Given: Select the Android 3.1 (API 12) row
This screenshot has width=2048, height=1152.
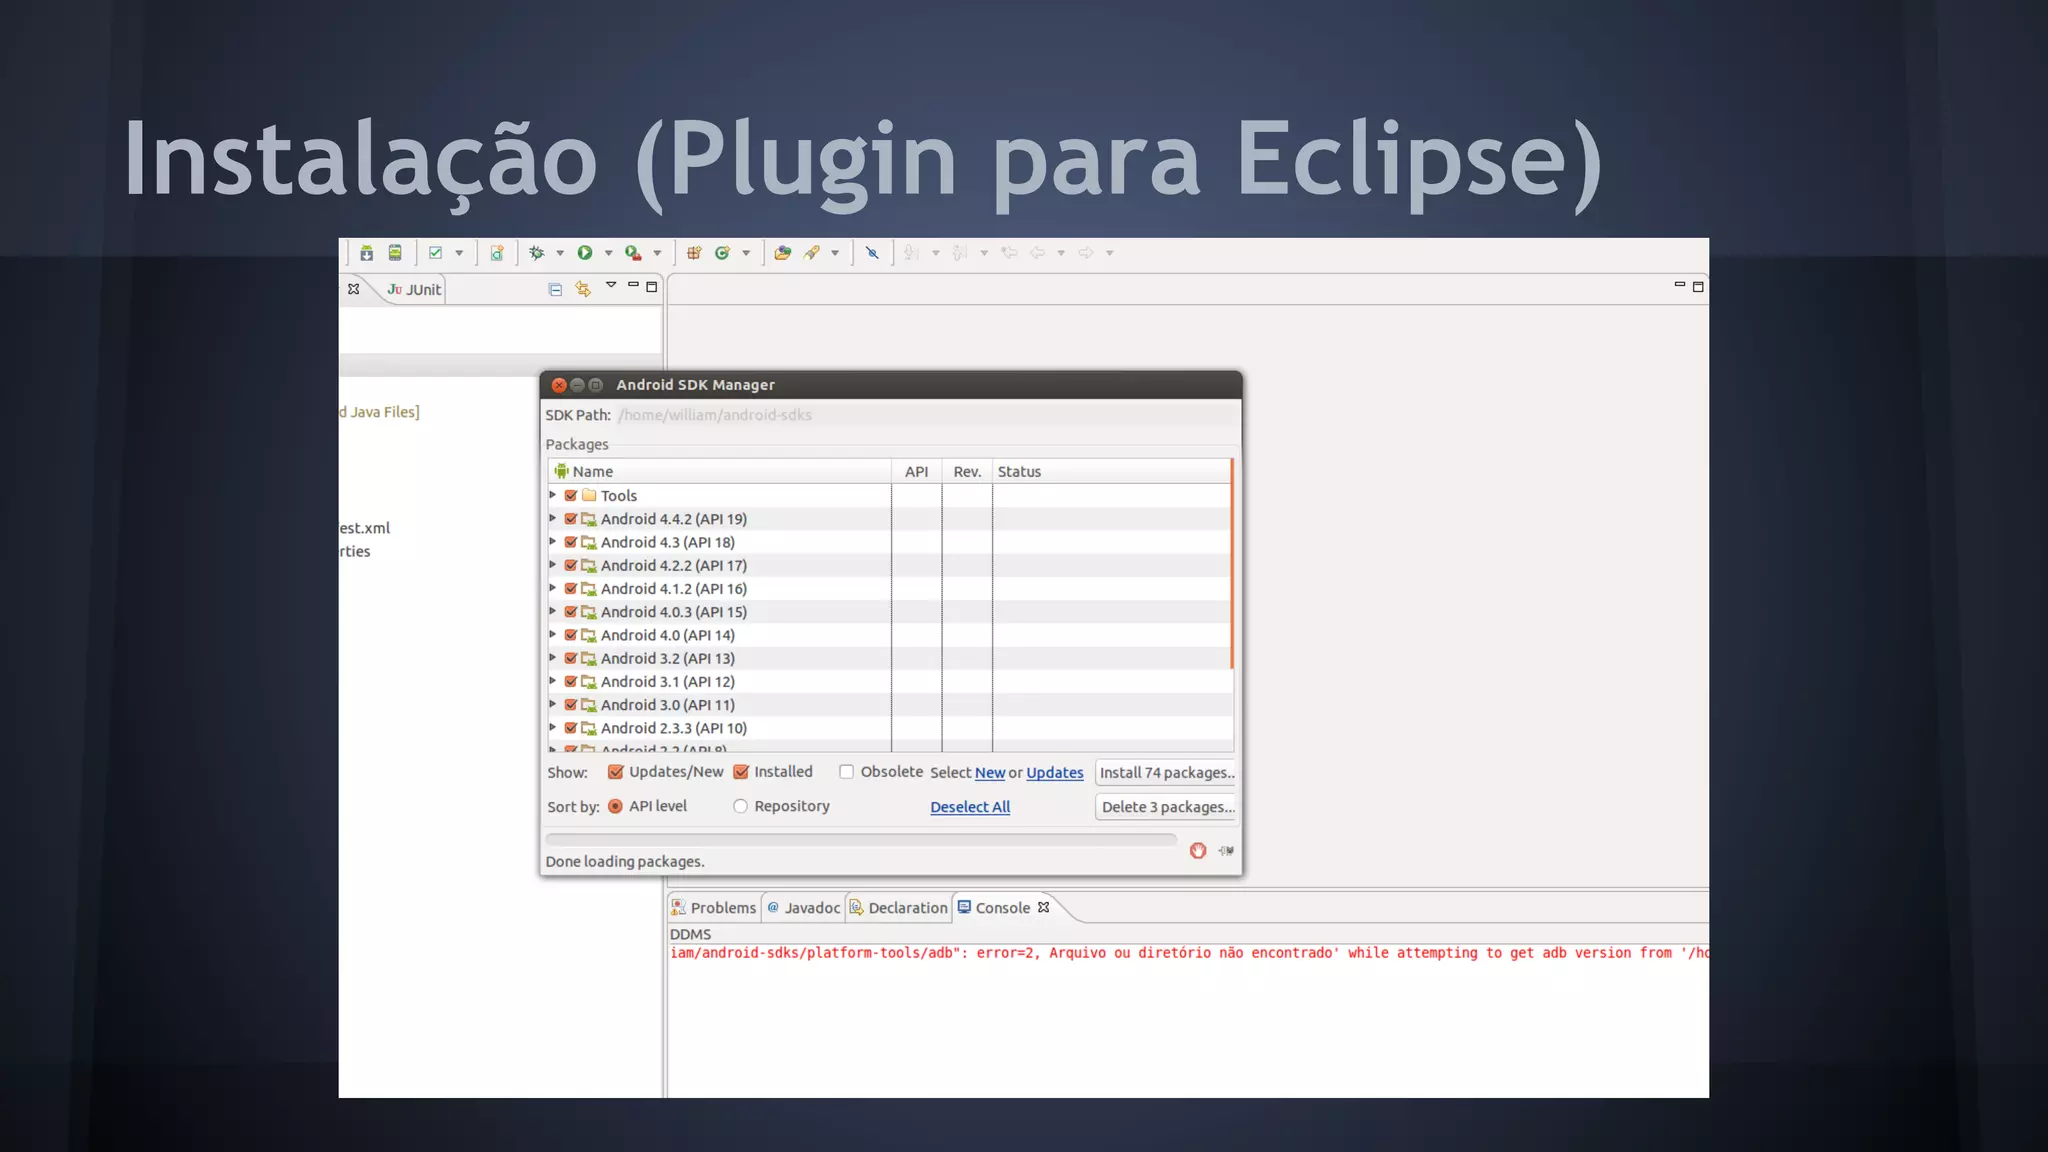Looking at the screenshot, I should point(890,682).
